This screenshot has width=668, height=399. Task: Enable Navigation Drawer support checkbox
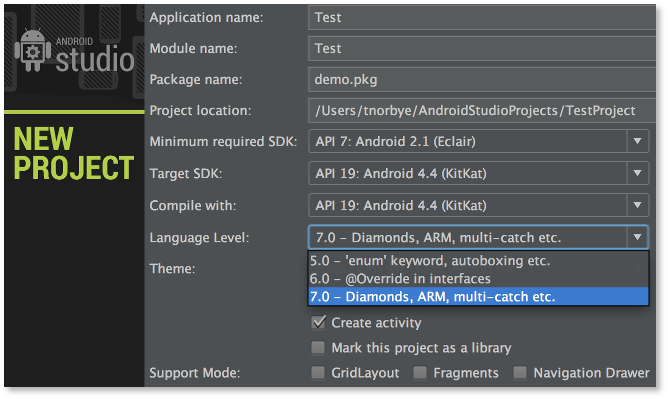(x=520, y=373)
